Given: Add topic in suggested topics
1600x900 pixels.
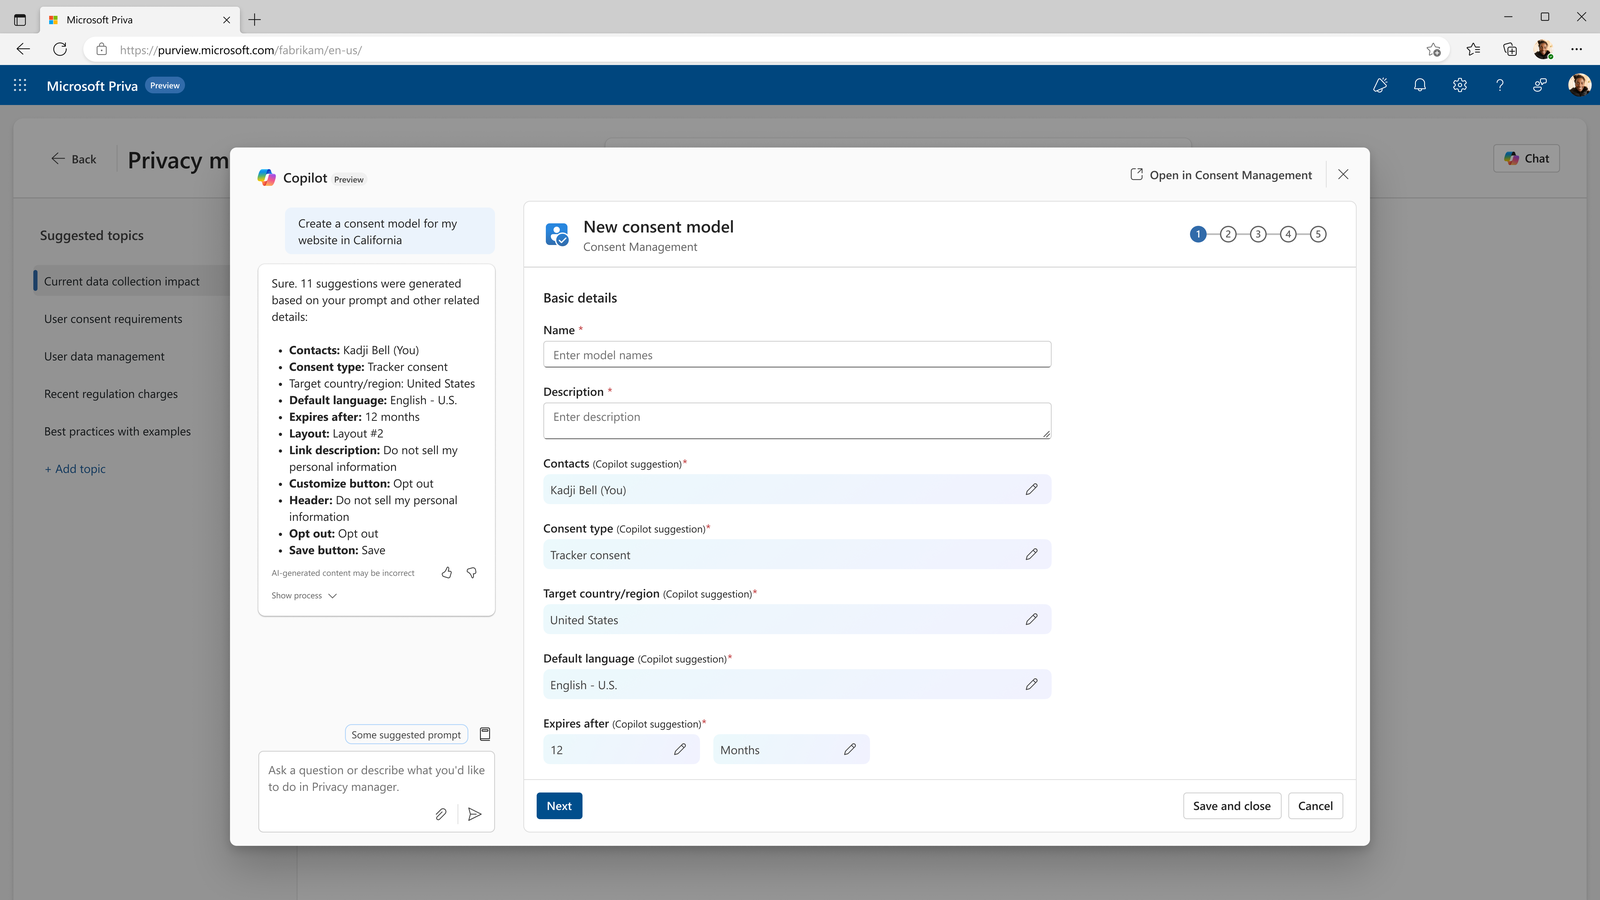Looking at the screenshot, I should [75, 469].
